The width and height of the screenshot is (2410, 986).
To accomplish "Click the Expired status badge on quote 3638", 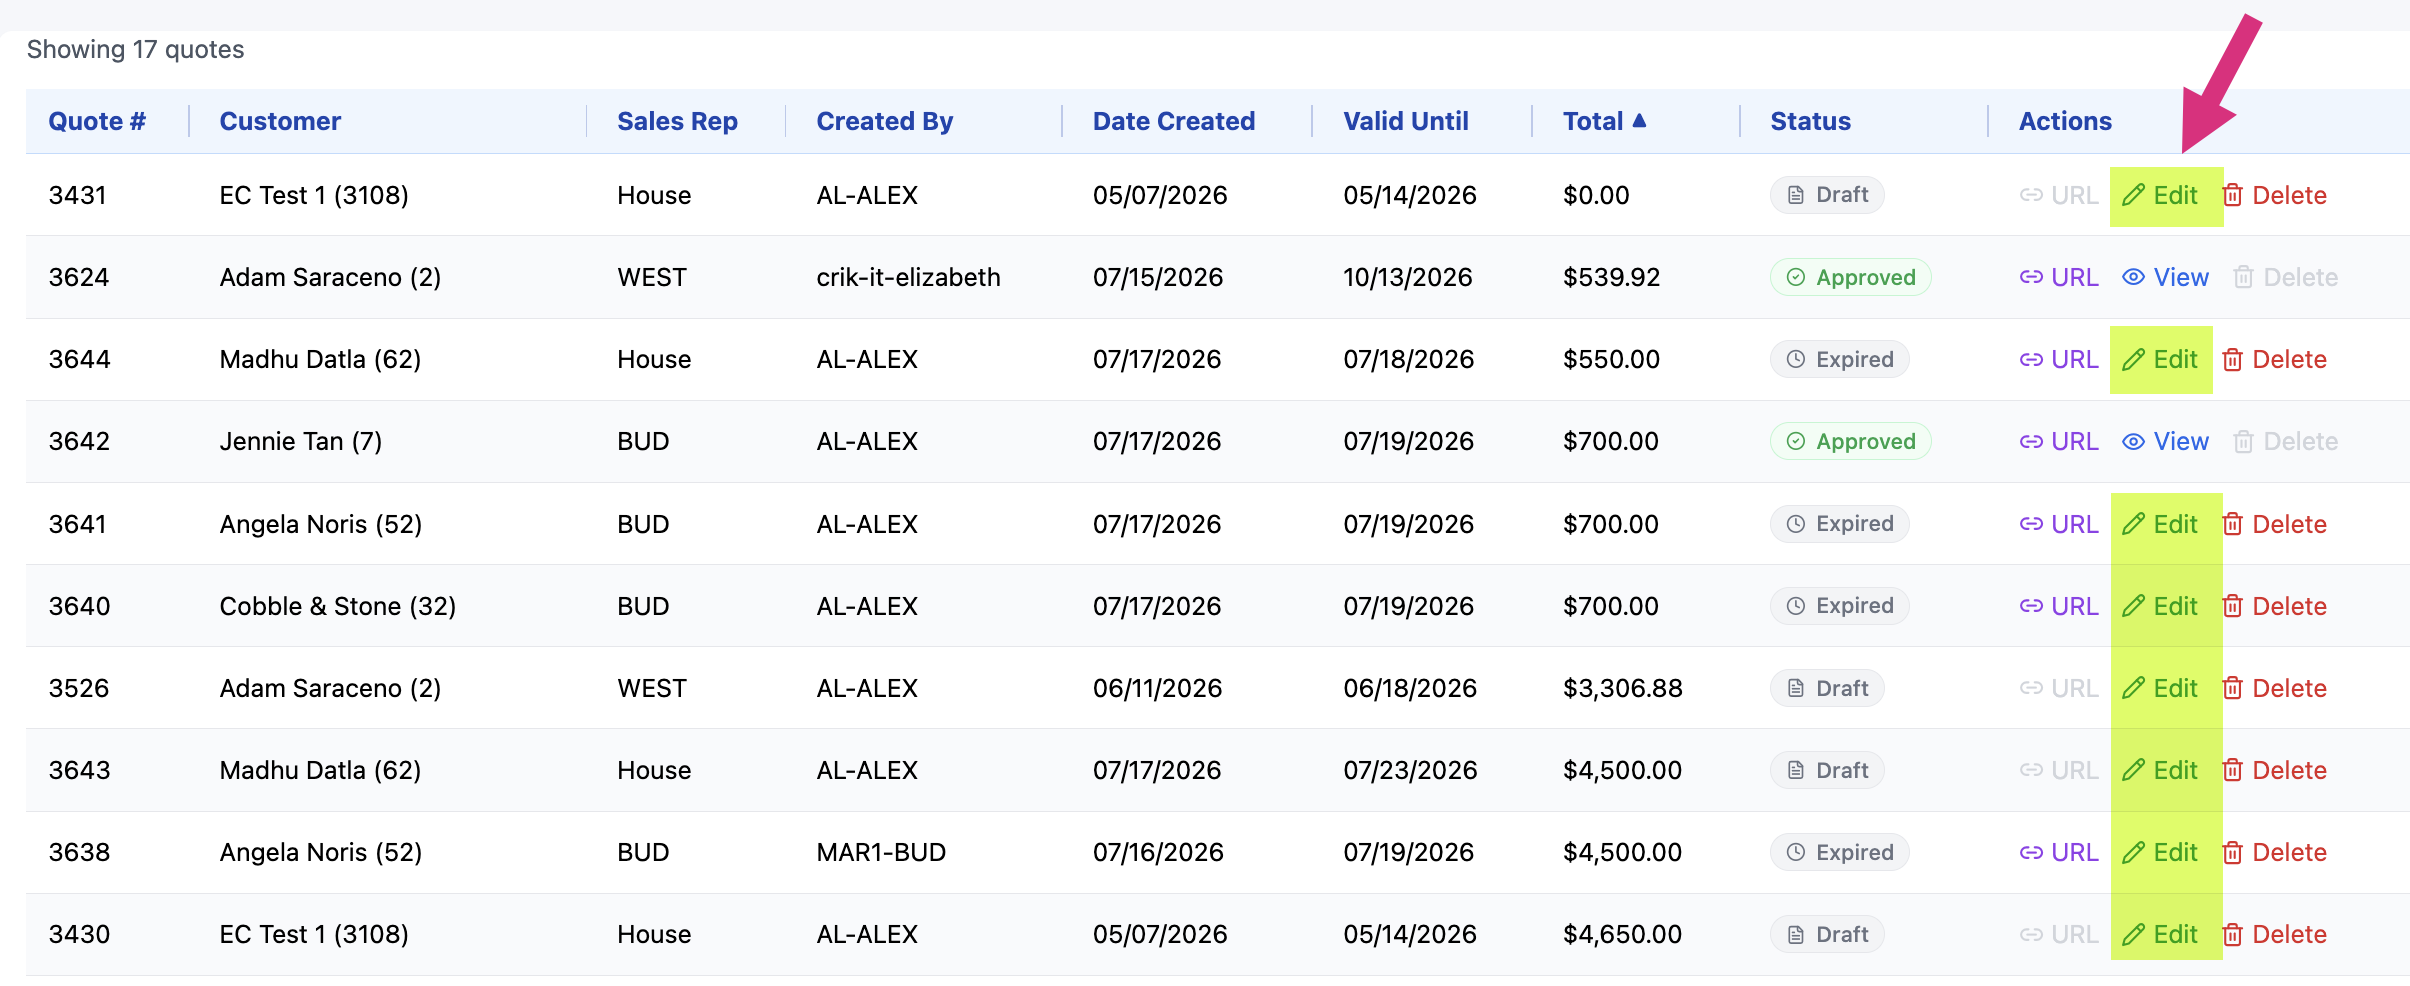I will pyautogui.click(x=1839, y=852).
